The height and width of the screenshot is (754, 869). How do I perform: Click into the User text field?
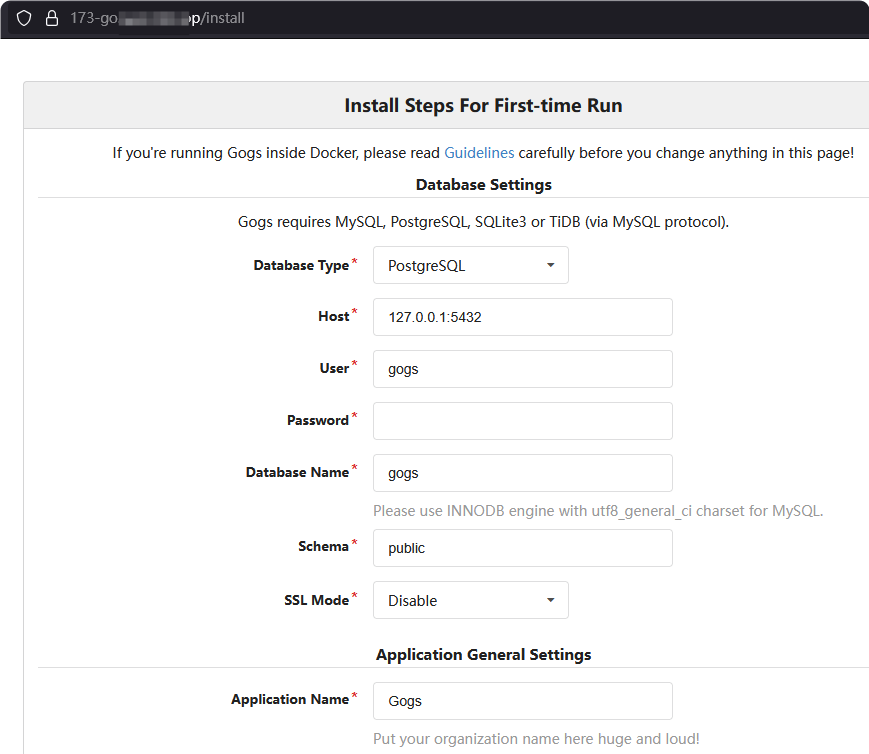[x=522, y=369]
